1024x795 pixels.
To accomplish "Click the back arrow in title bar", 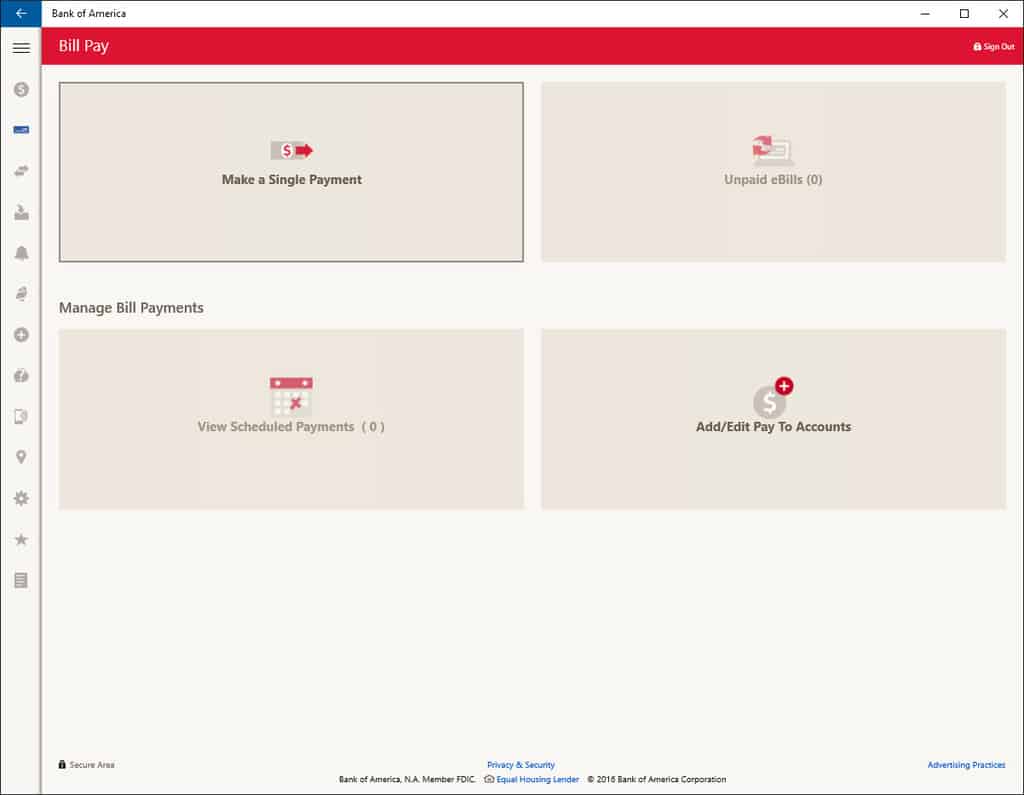I will coord(21,14).
